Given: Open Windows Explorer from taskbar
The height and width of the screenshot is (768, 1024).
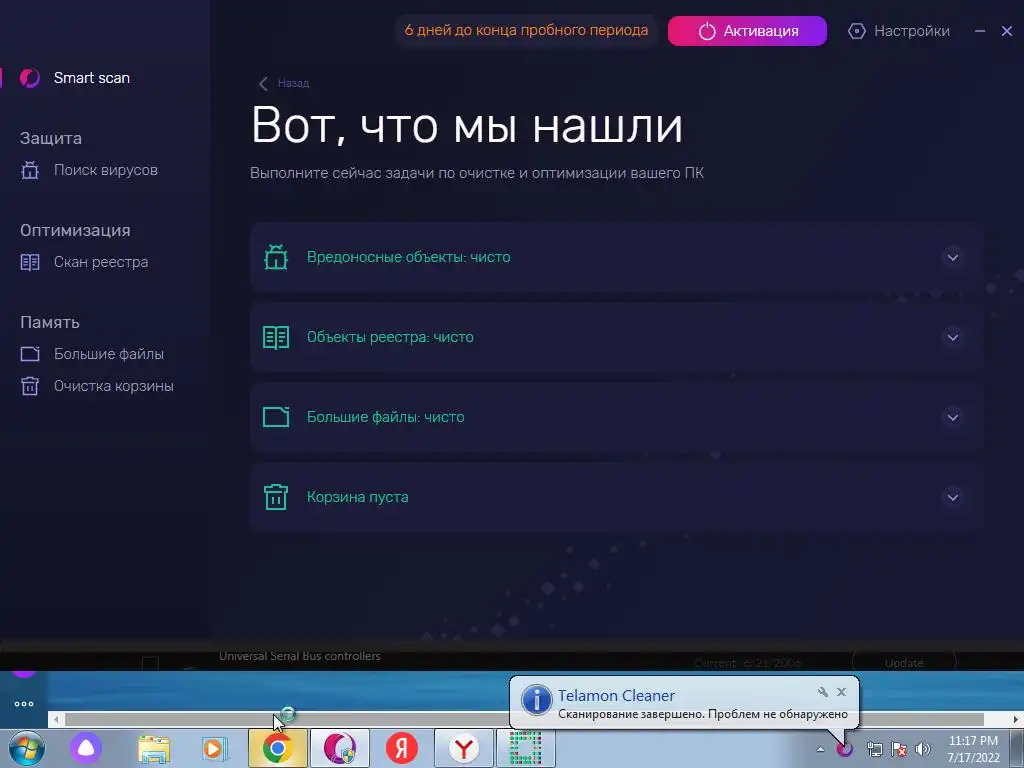Looking at the screenshot, I should coord(154,748).
